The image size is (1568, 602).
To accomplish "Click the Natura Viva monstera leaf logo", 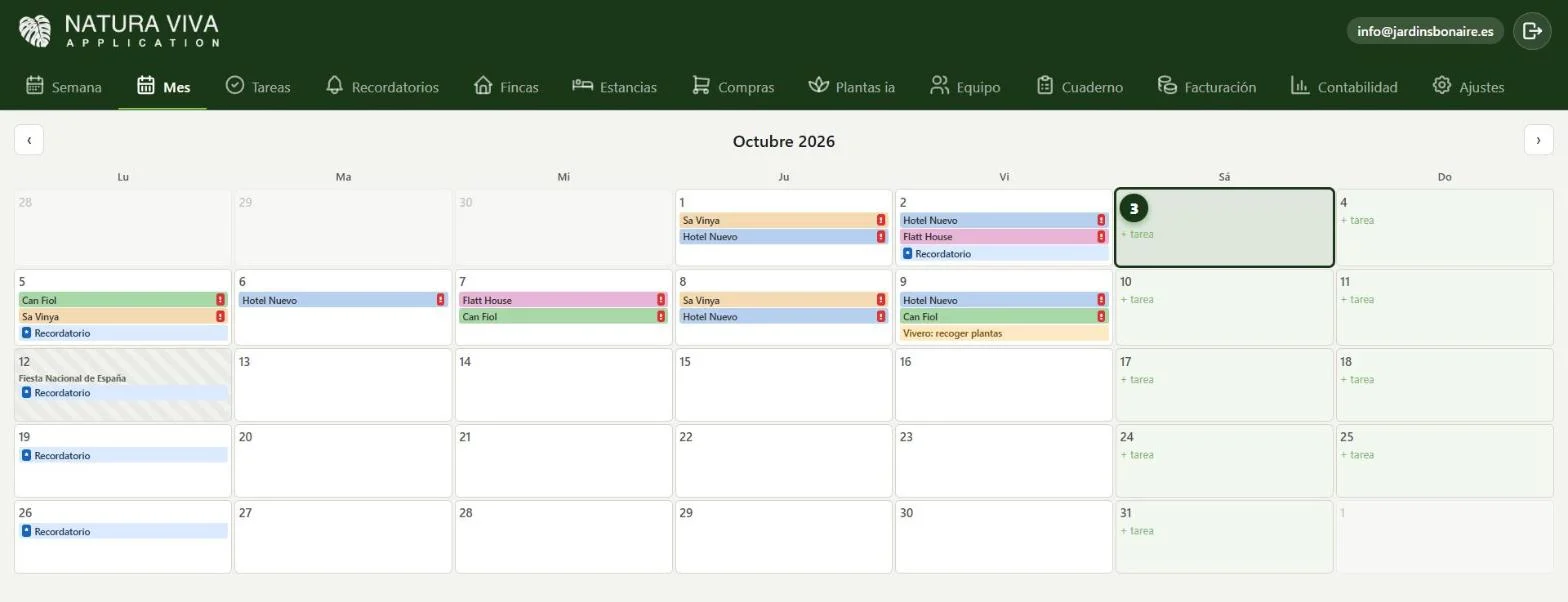I will (x=35, y=31).
